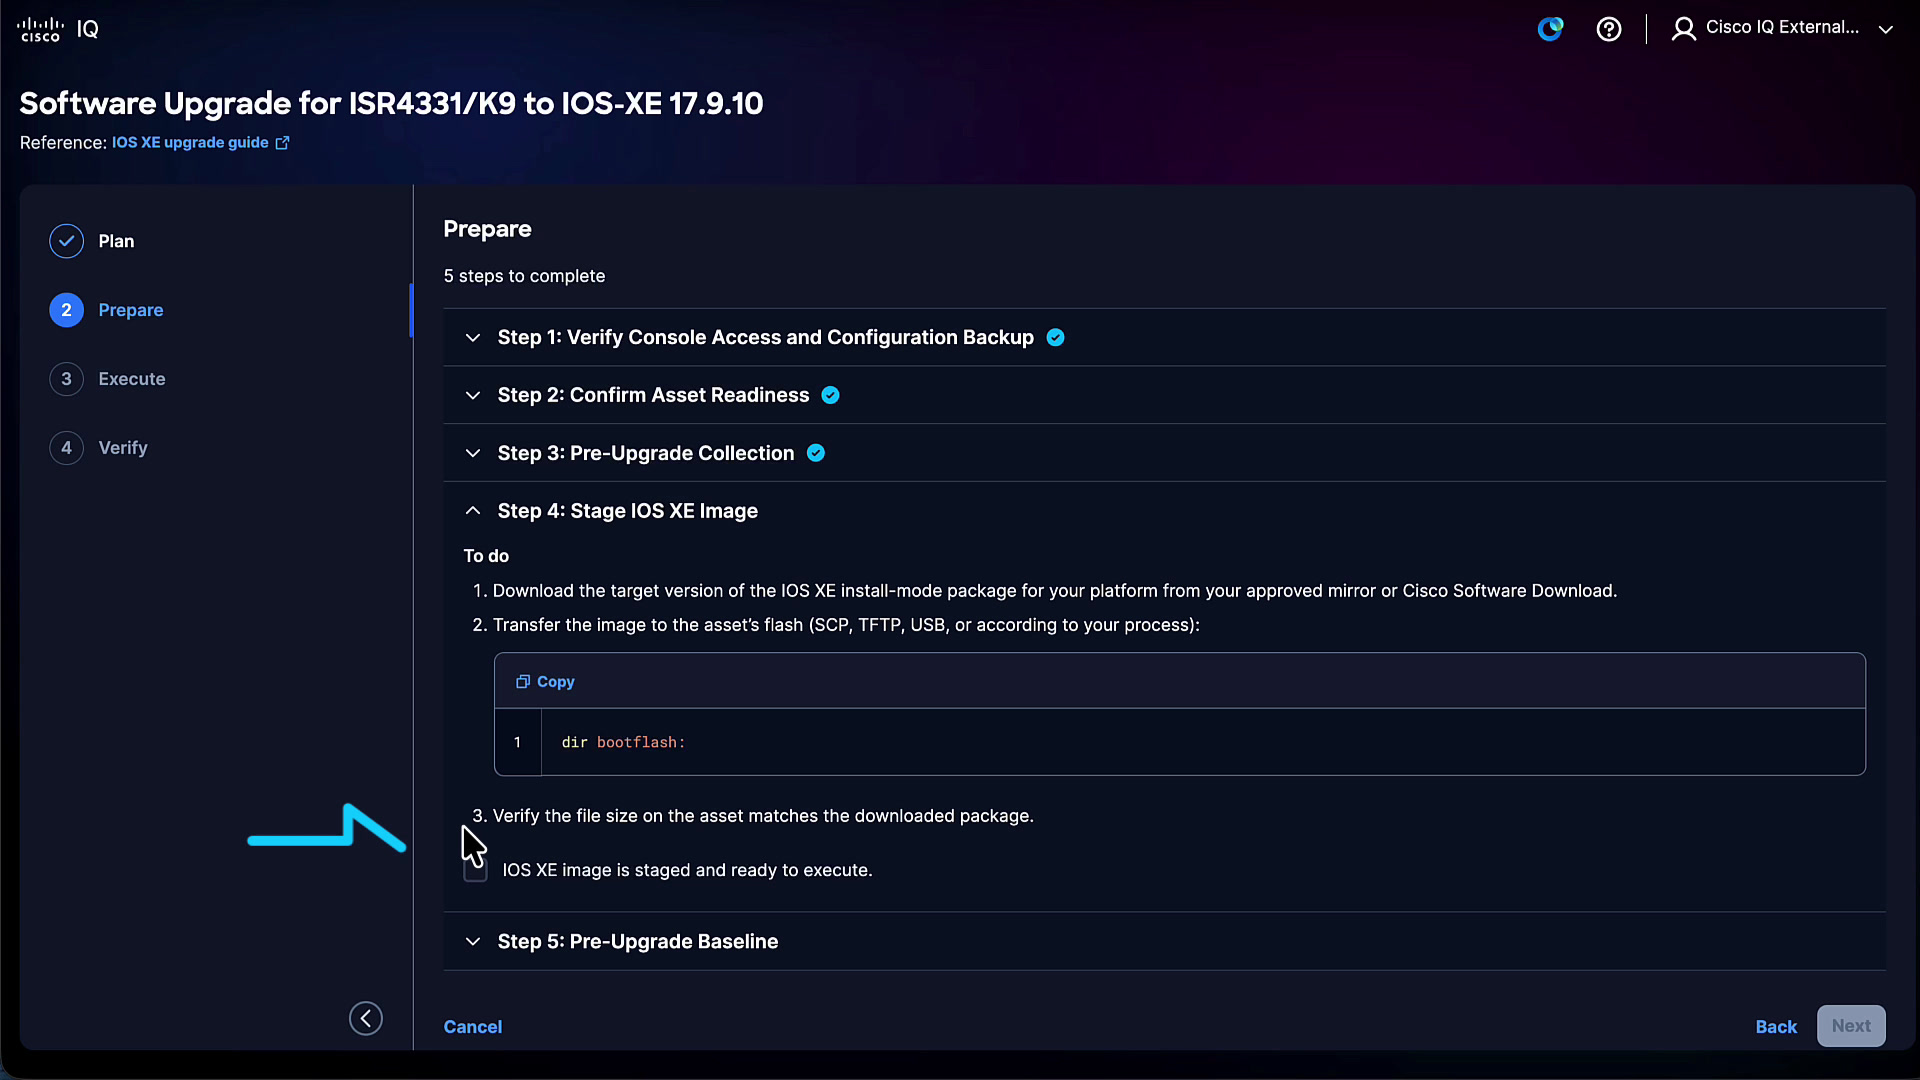The image size is (1920, 1080).
Task: Check 'IOS XE image is staged' checkbox
Action: click(476, 871)
